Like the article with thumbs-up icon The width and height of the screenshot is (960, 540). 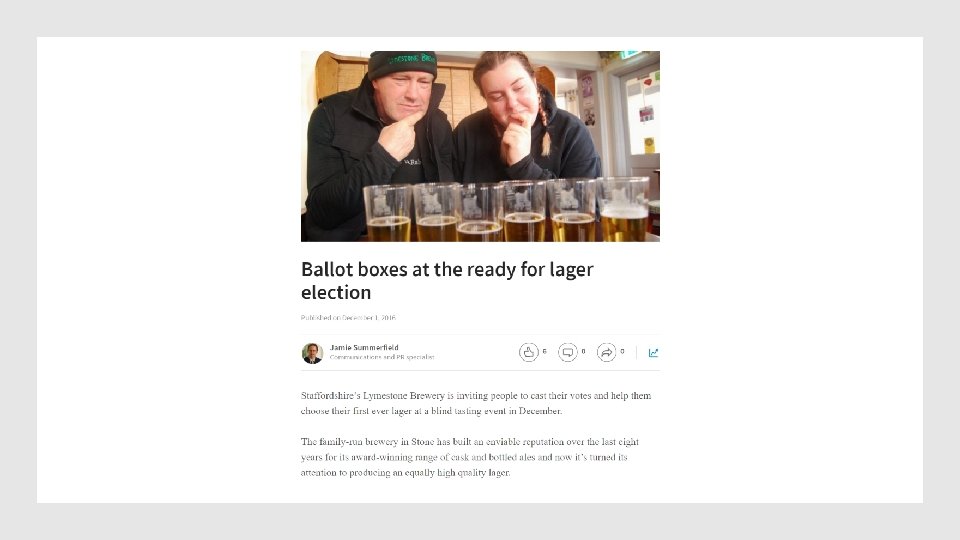click(528, 352)
